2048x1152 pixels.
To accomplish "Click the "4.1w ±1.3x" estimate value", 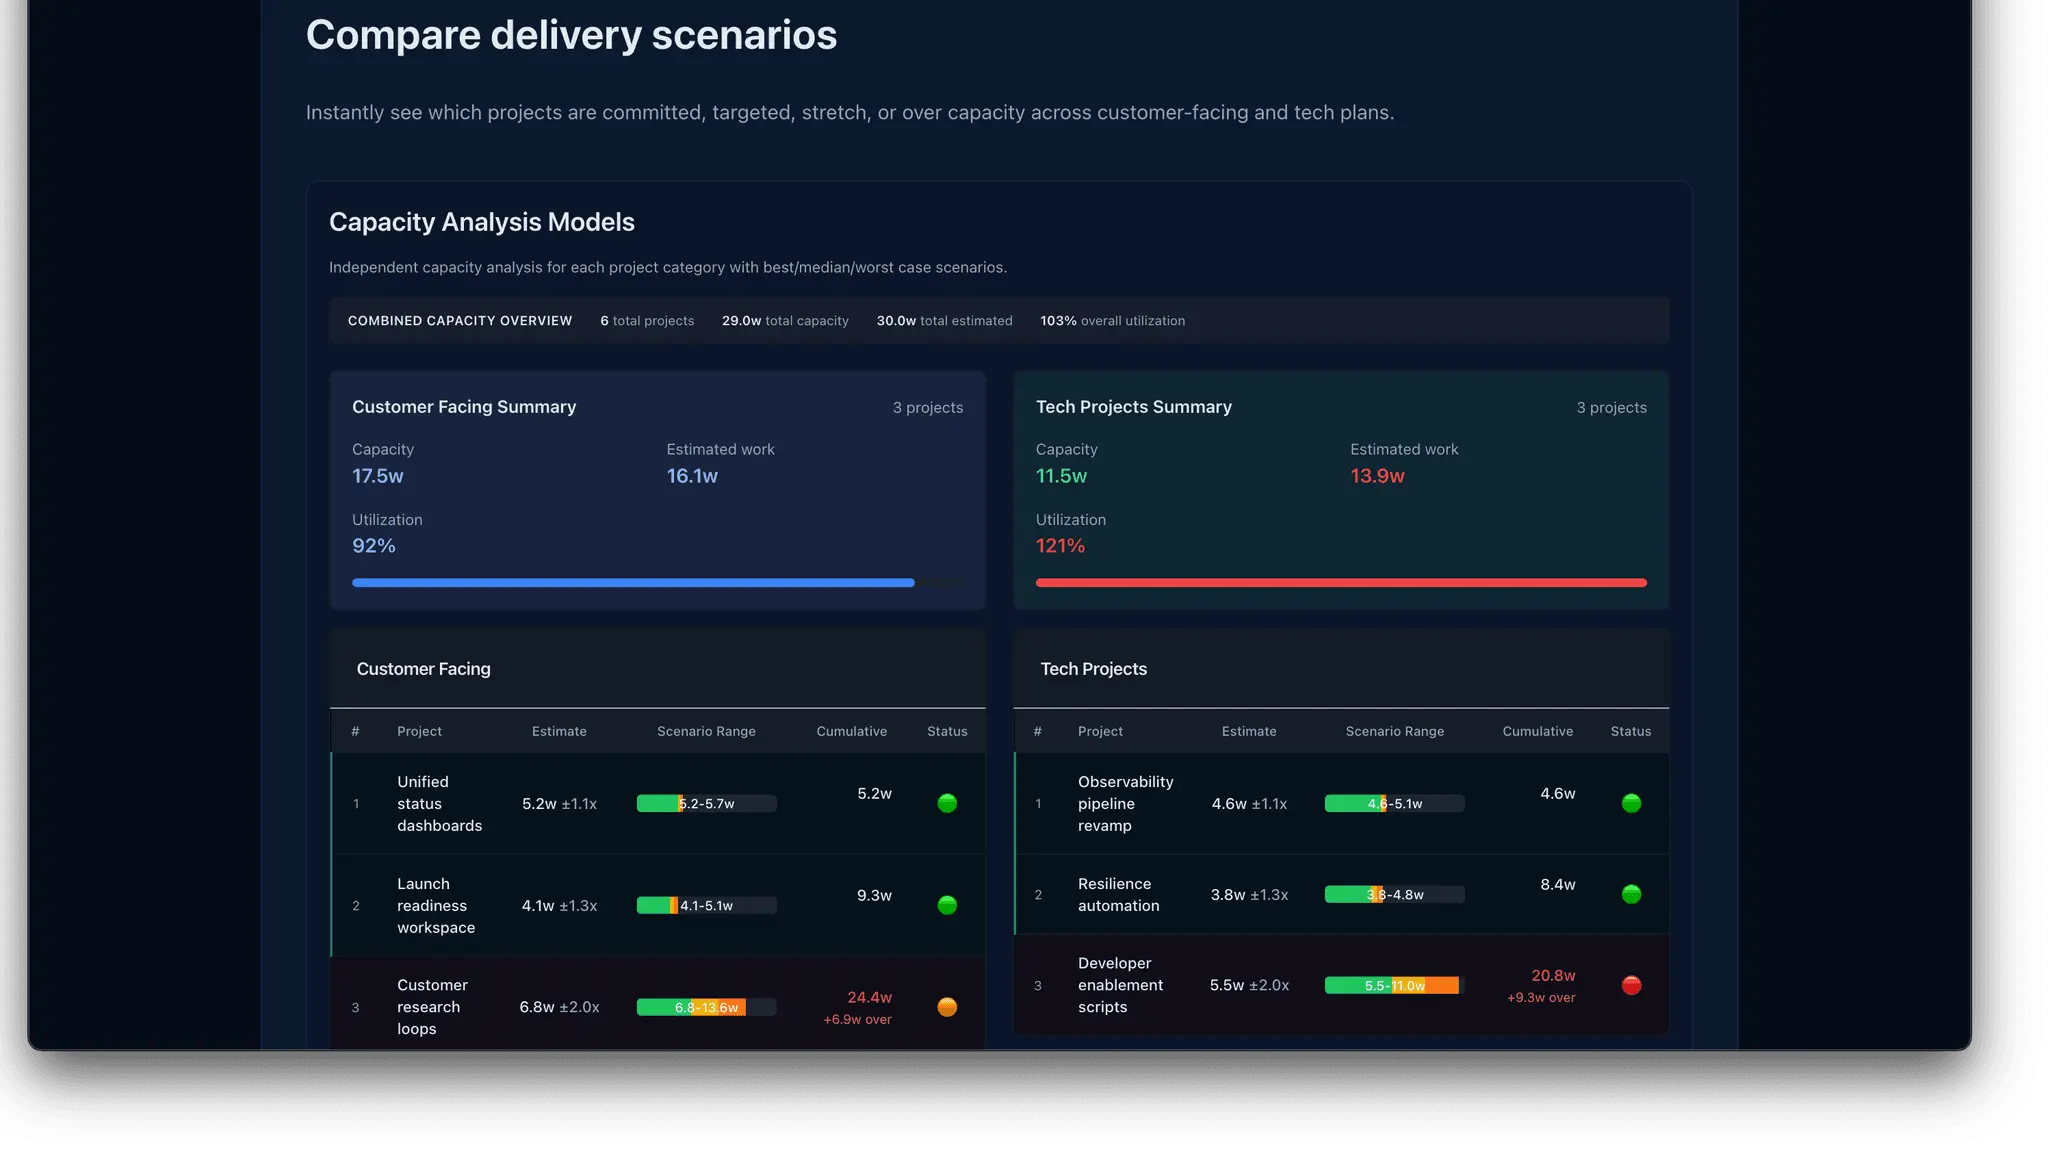I will point(559,905).
